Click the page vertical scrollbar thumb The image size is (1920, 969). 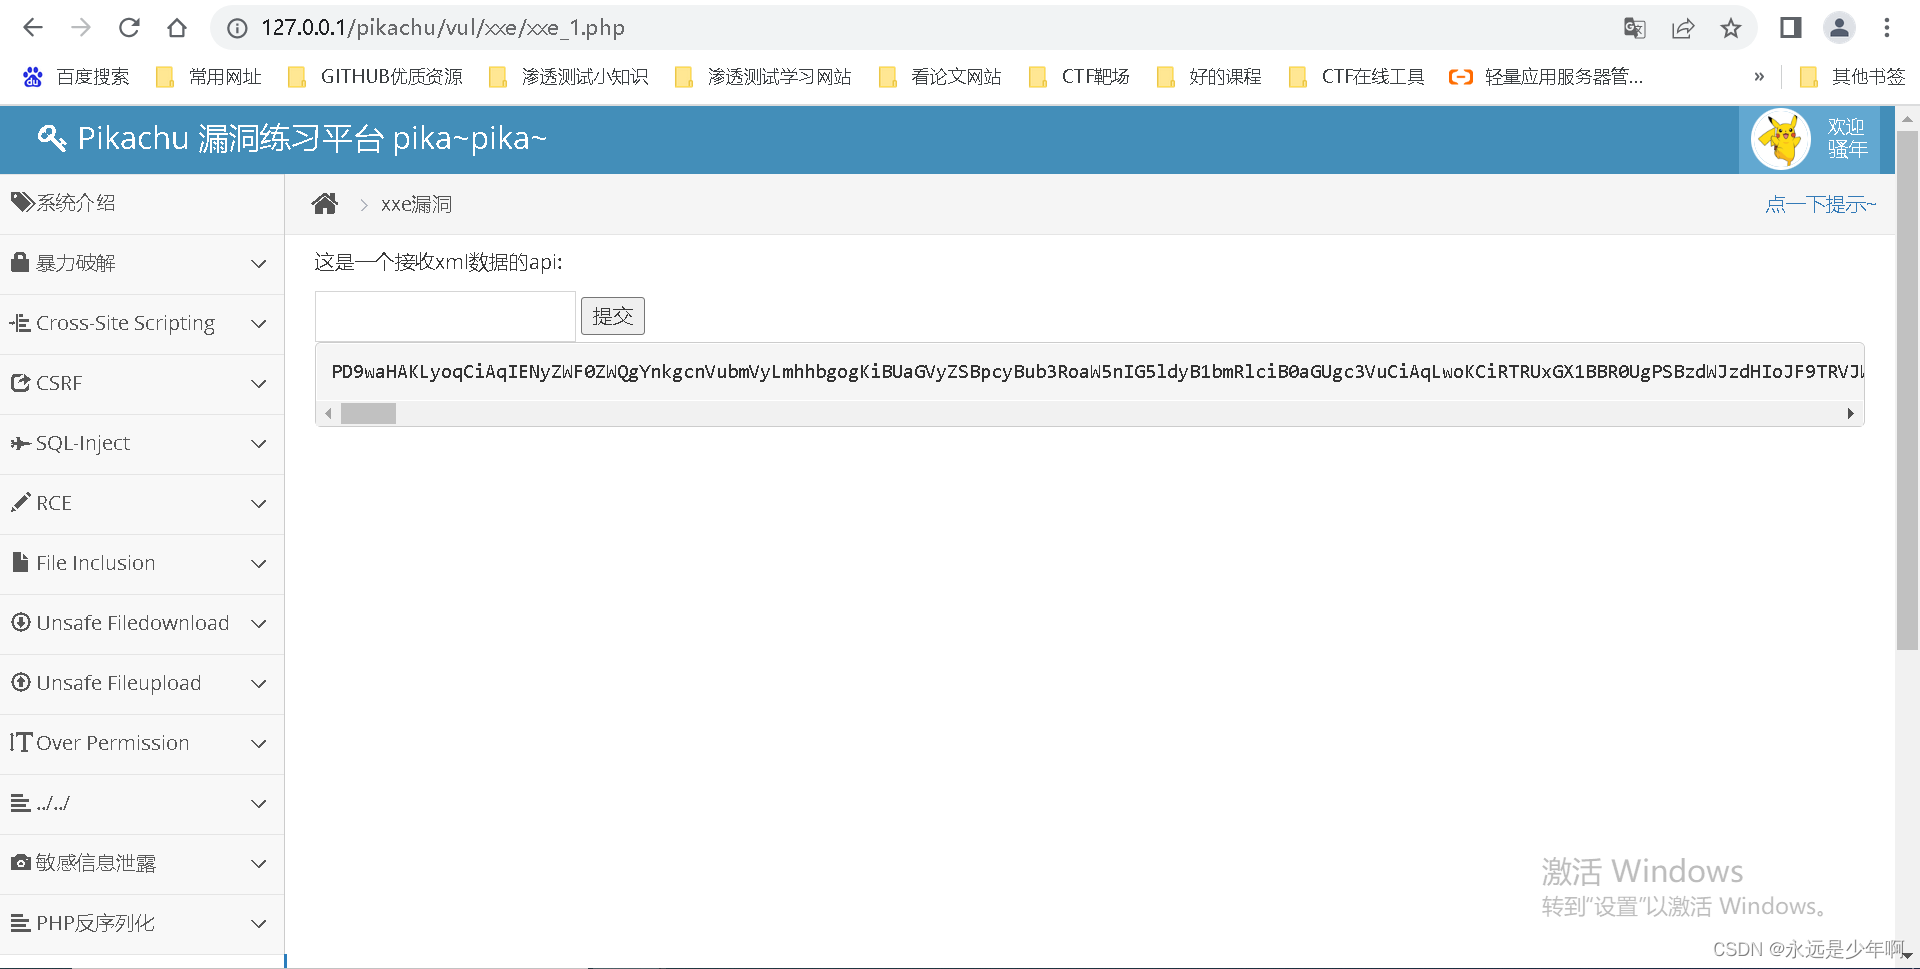[1907, 390]
